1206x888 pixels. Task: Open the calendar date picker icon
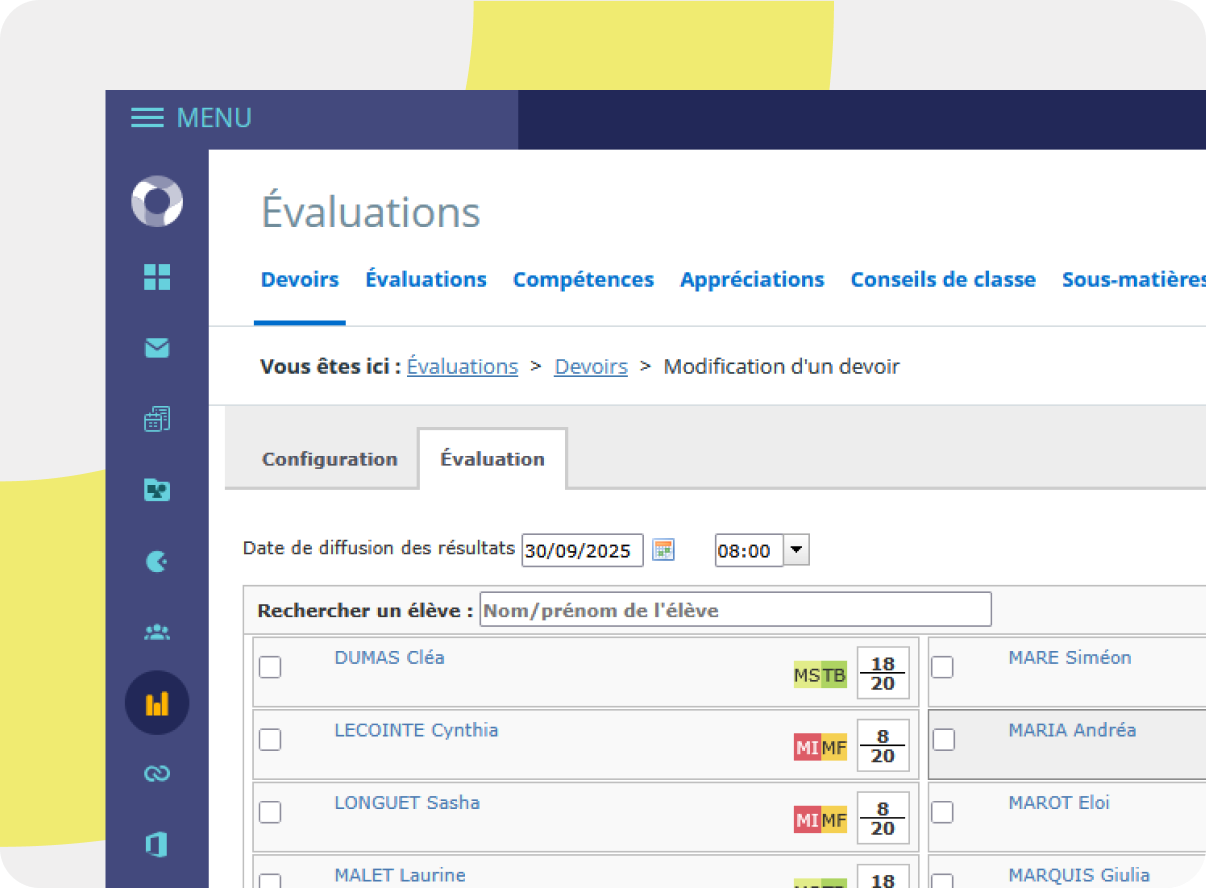[663, 550]
